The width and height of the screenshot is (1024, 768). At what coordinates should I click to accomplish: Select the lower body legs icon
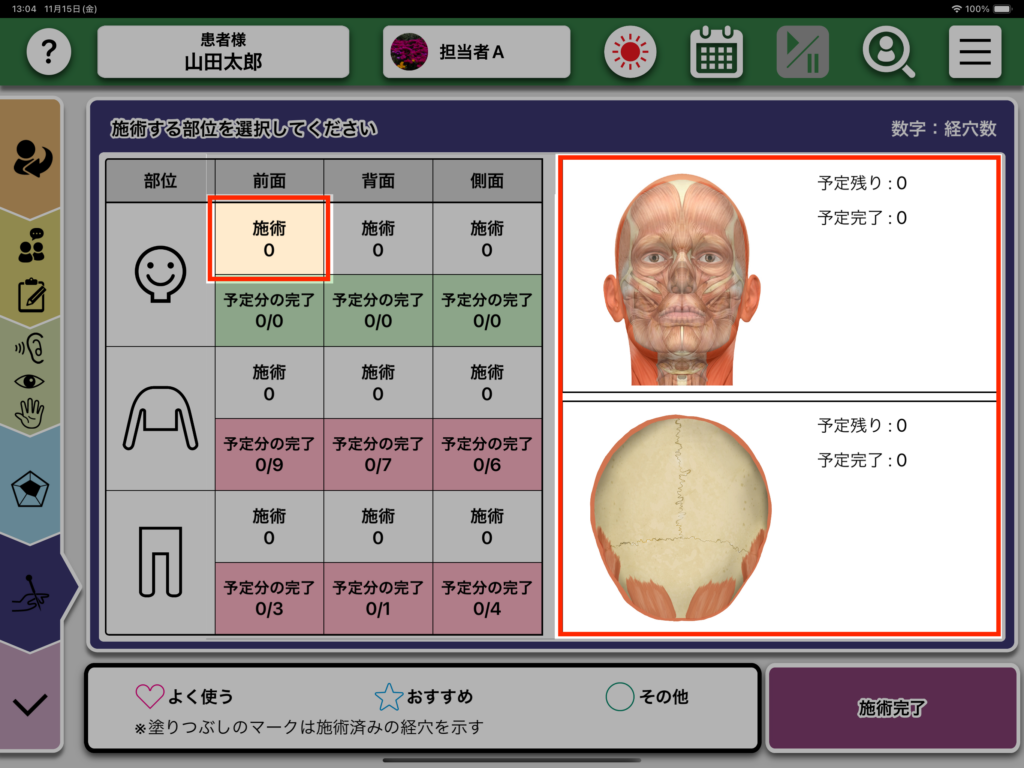tap(160, 562)
